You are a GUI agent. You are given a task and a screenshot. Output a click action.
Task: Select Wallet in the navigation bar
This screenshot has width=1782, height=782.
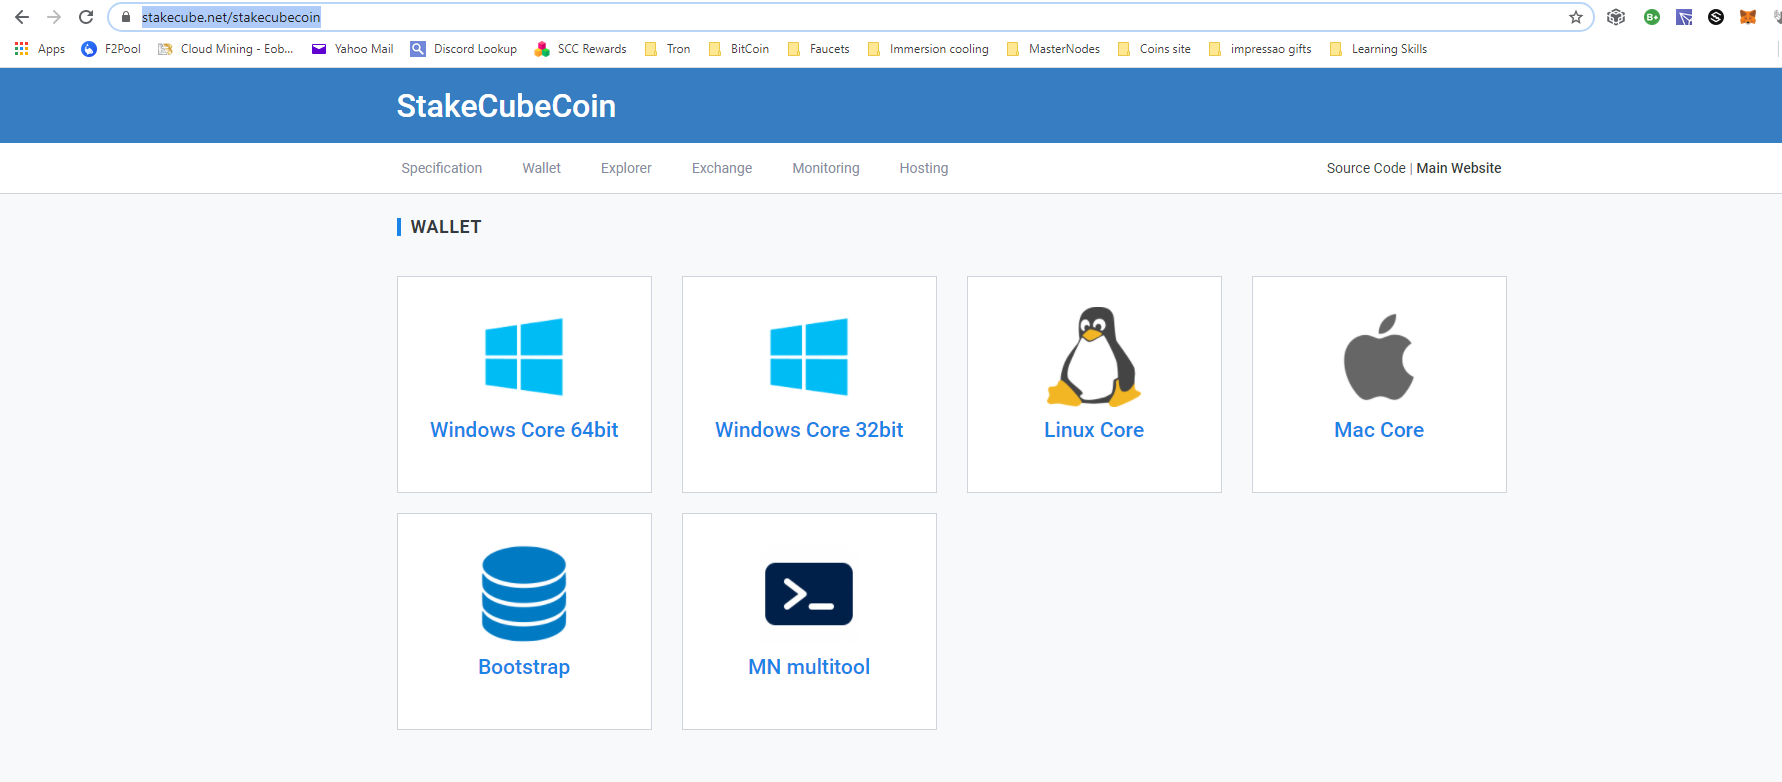541,168
